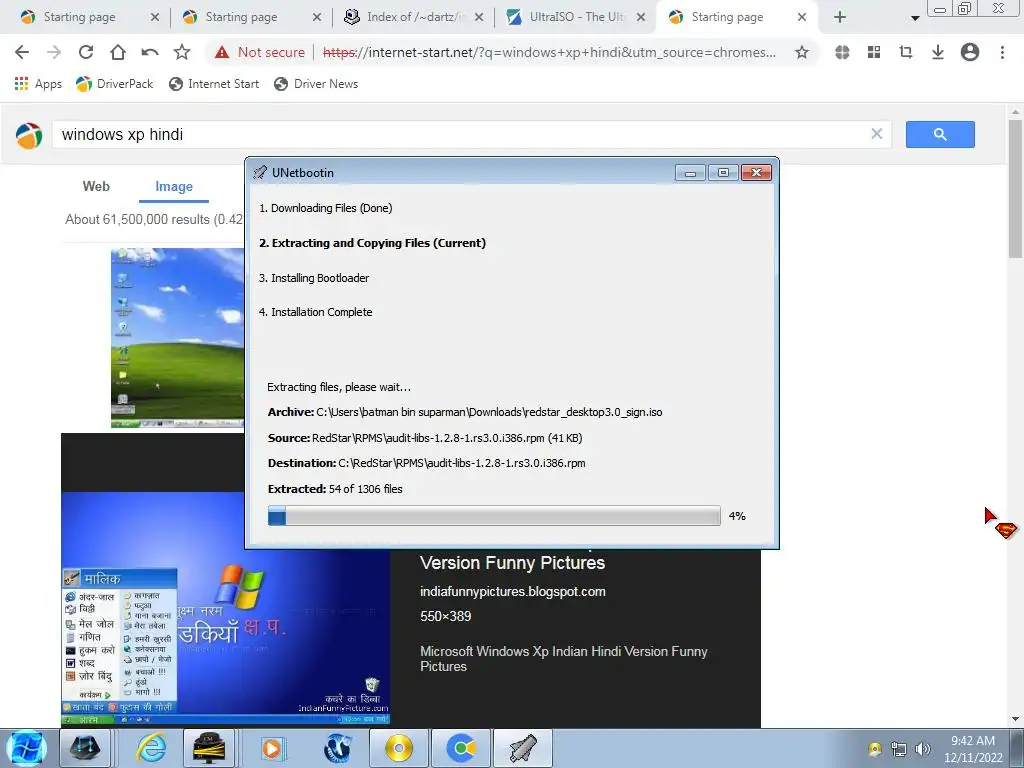
Task: Open a new browser tab
Action: click(x=840, y=17)
